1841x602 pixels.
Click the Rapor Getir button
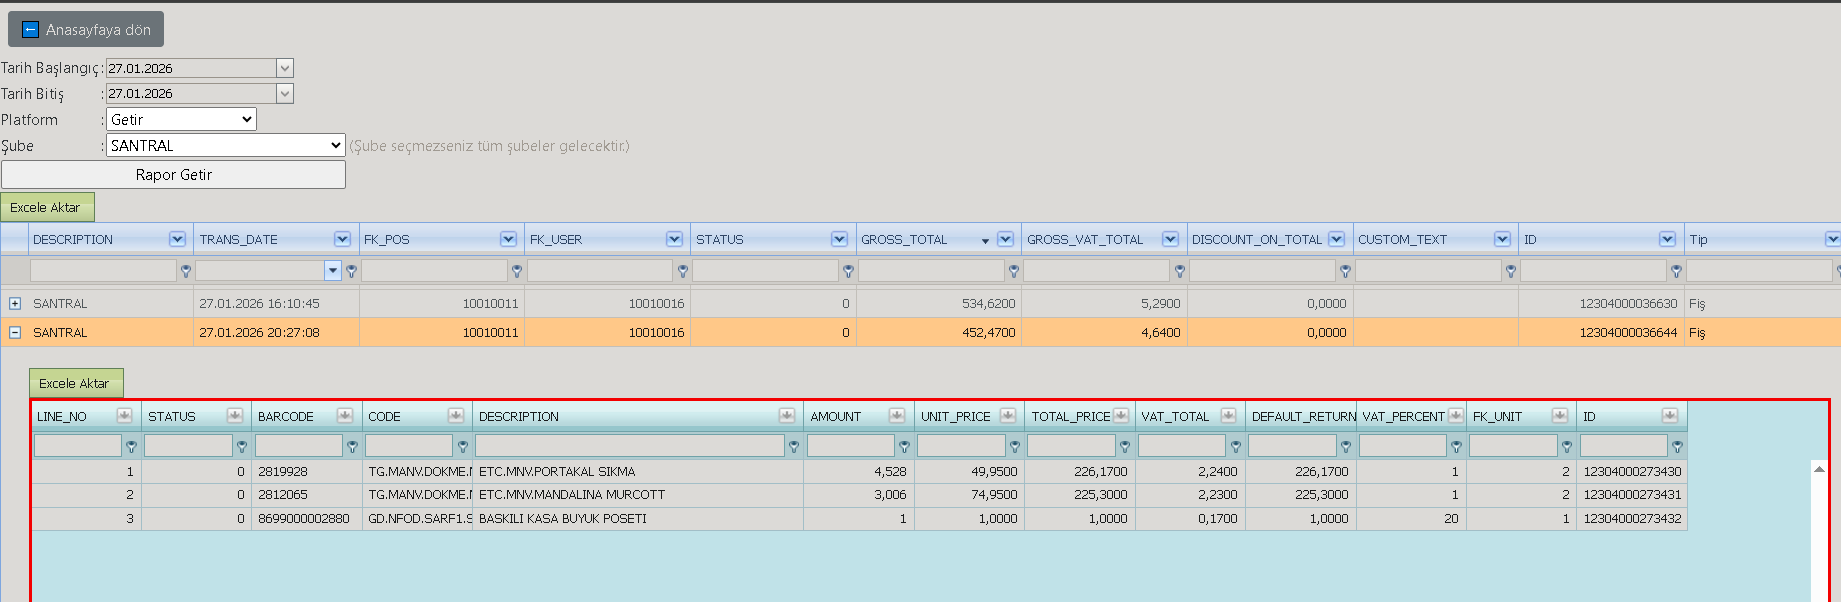pos(174,174)
